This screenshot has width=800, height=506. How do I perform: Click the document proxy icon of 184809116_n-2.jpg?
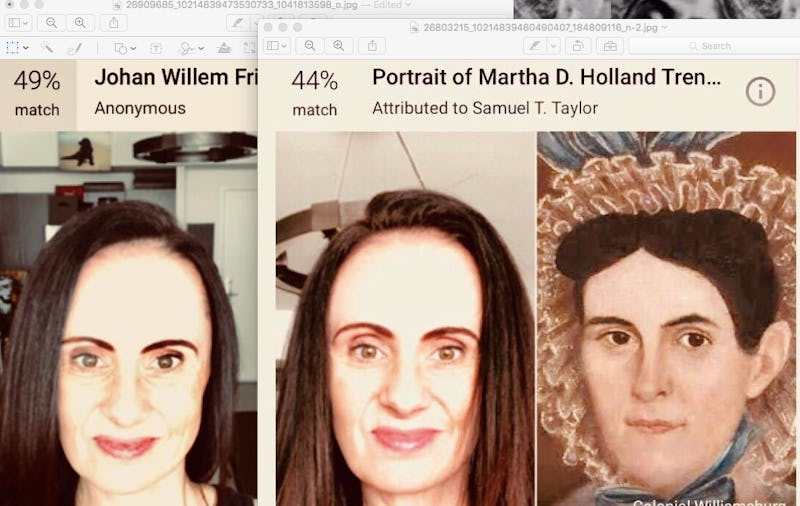click(x=415, y=28)
